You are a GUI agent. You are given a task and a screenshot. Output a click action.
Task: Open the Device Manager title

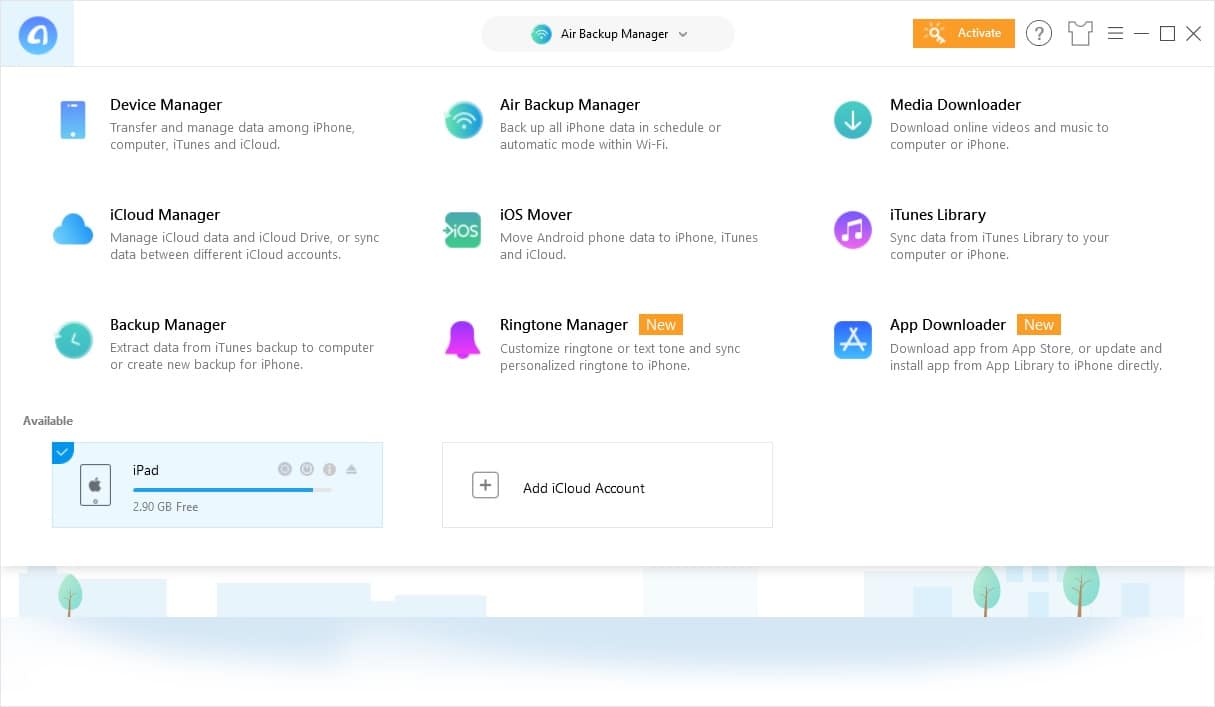coord(166,105)
